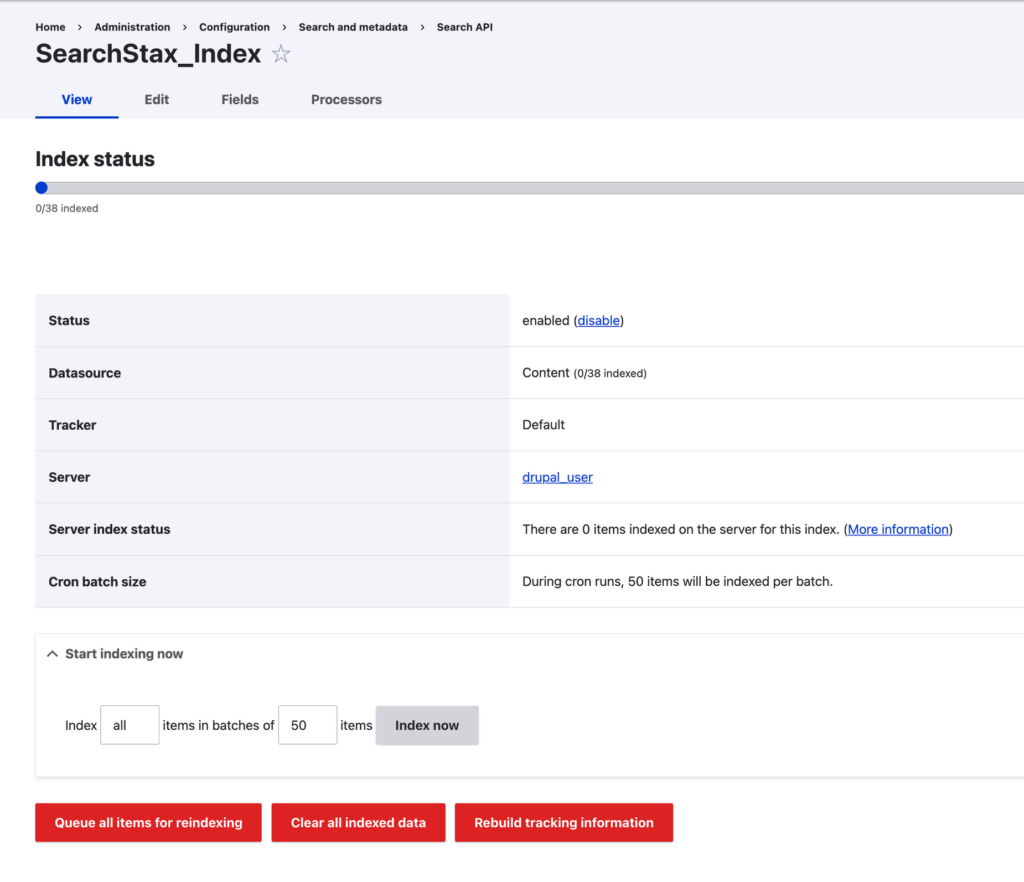
Task: Click the disable link in Status row
Action: (x=598, y=321)
